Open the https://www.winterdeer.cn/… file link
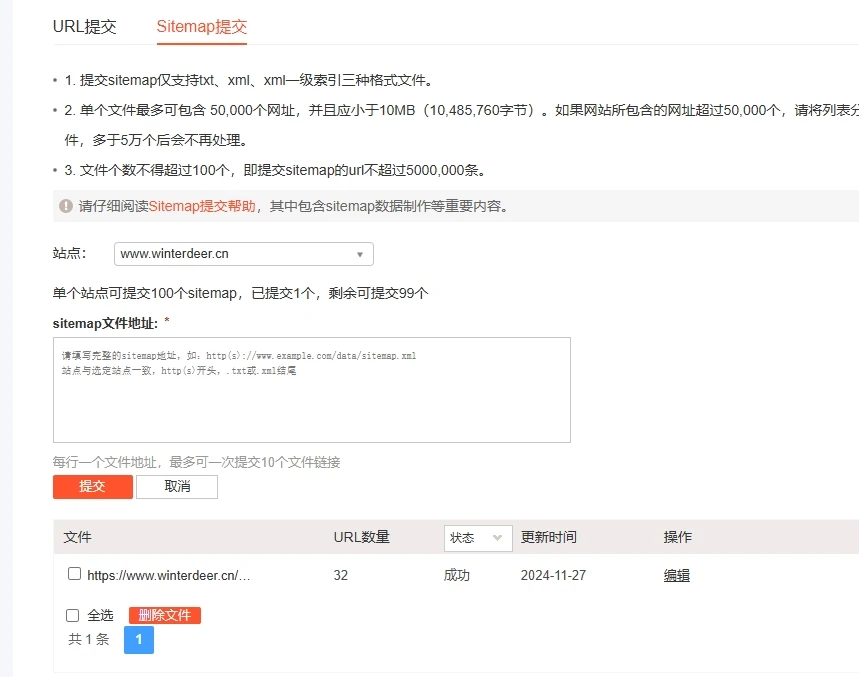 [x=168, y=576]
